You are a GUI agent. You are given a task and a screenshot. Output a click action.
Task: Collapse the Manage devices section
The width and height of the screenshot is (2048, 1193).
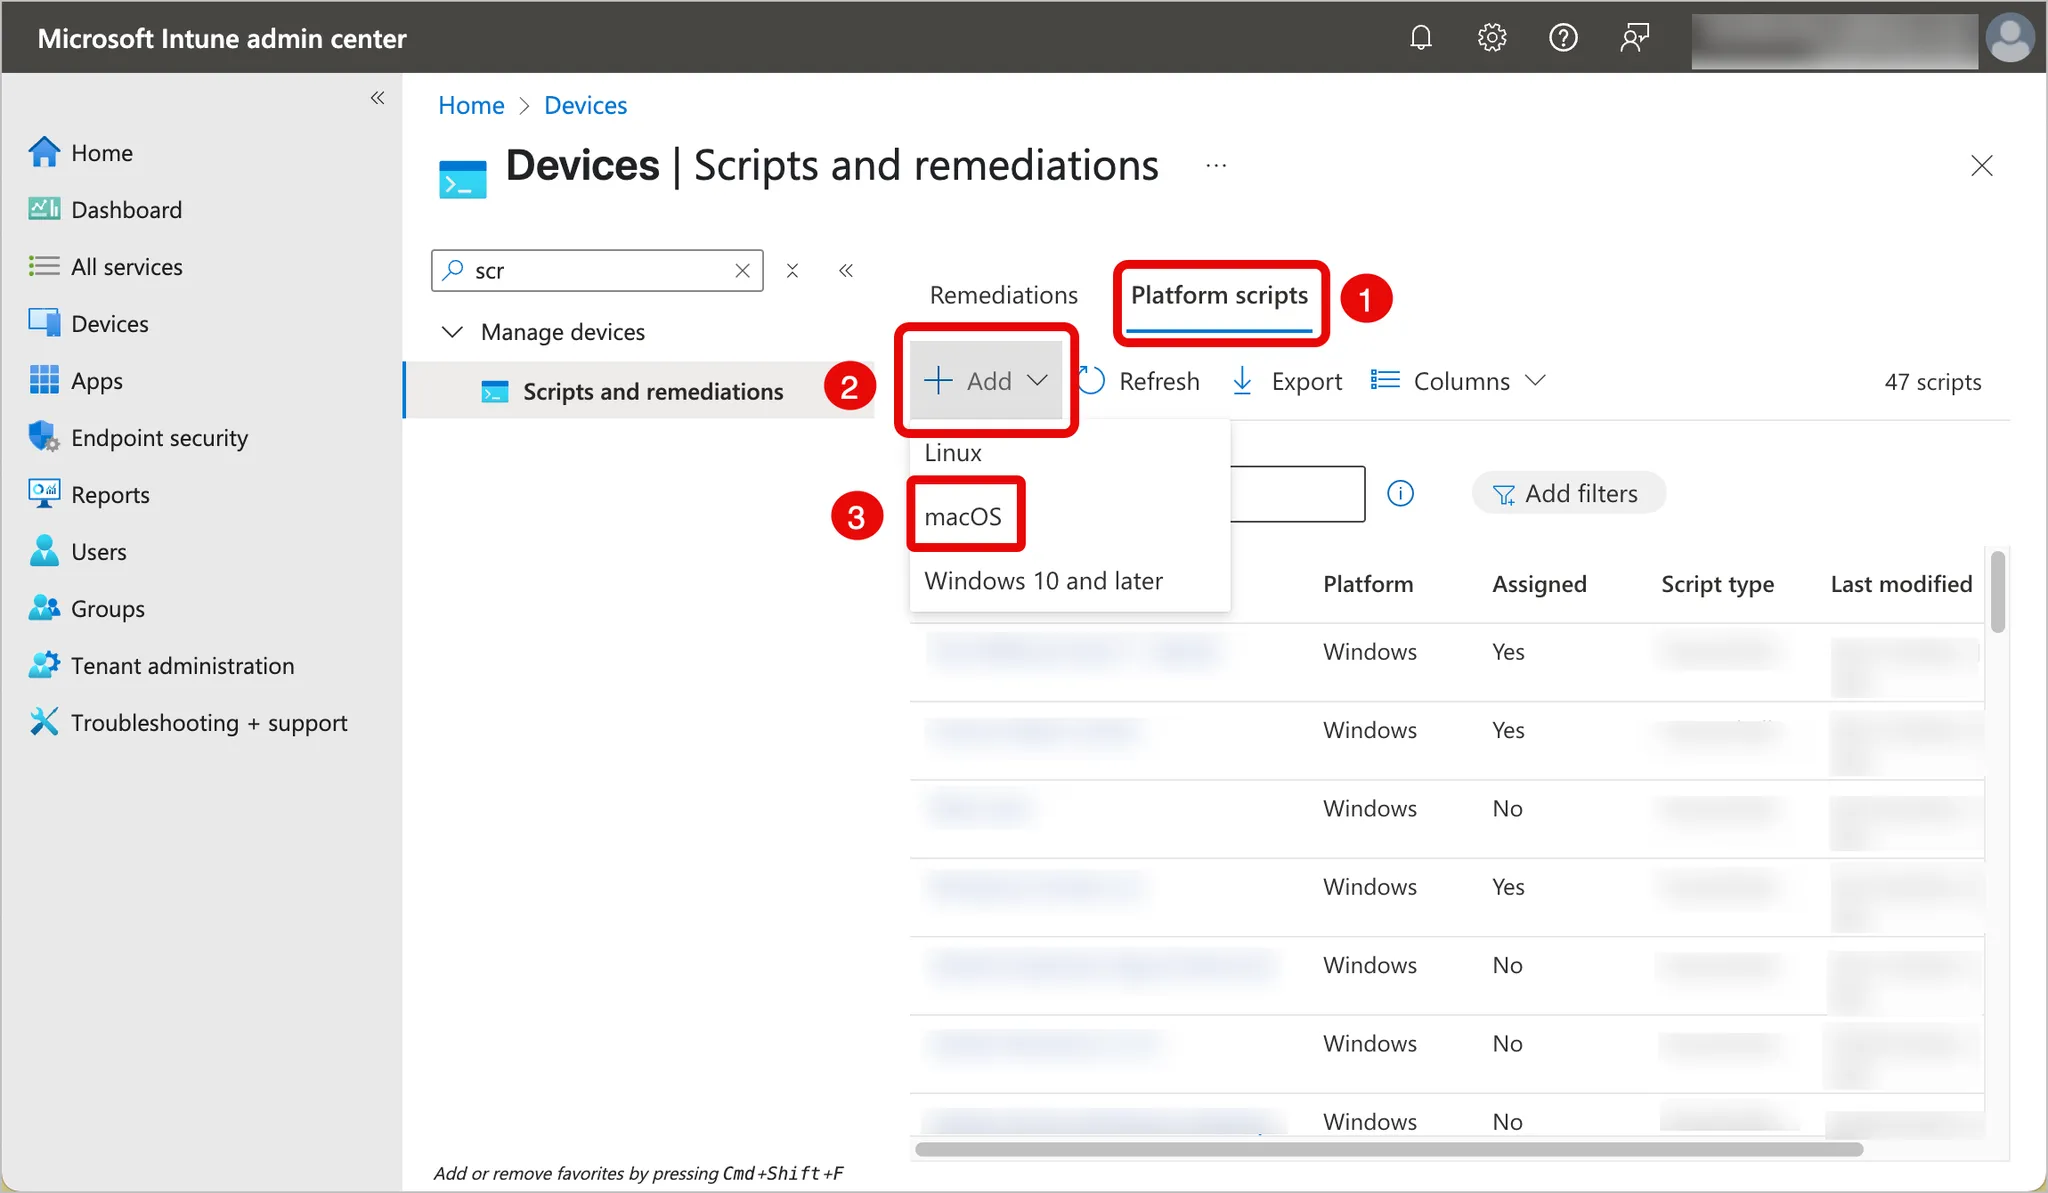453,332
